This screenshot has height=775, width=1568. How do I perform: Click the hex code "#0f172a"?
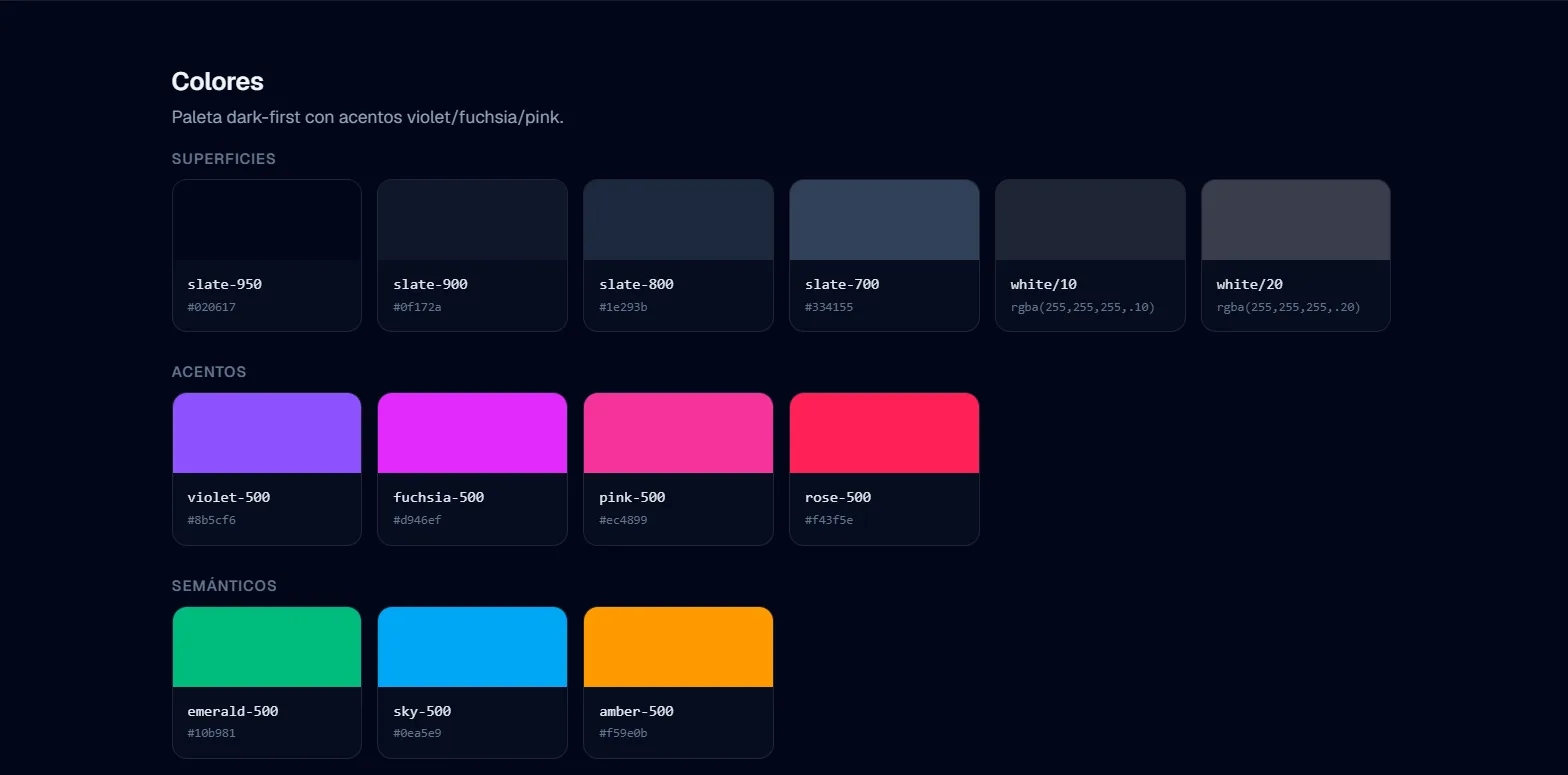[x=418, y=307]
